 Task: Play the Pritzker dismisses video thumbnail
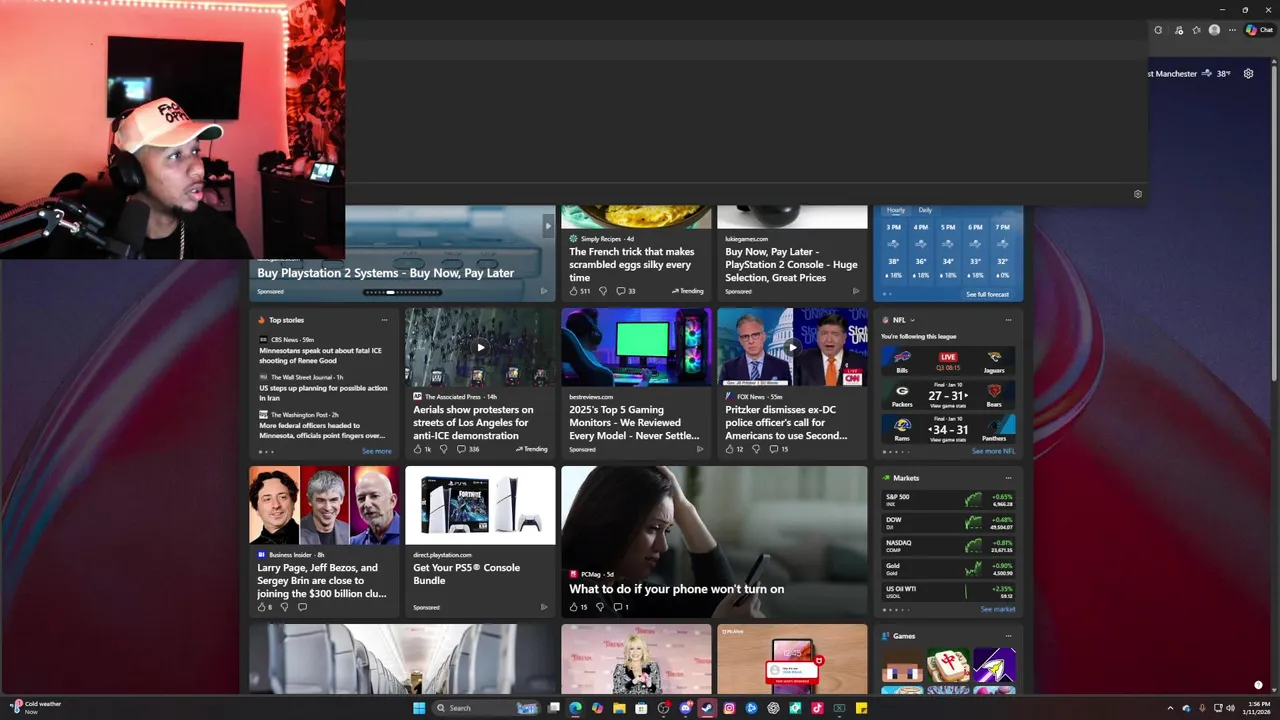coord(792,348)
